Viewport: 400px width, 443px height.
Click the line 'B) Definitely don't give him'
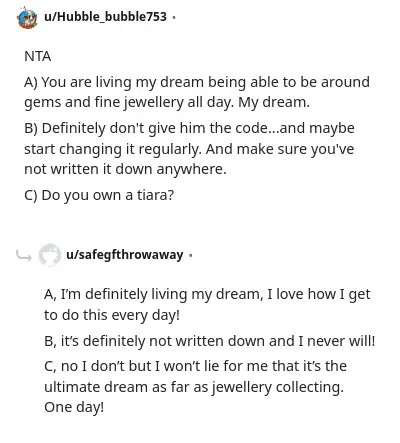189,128
